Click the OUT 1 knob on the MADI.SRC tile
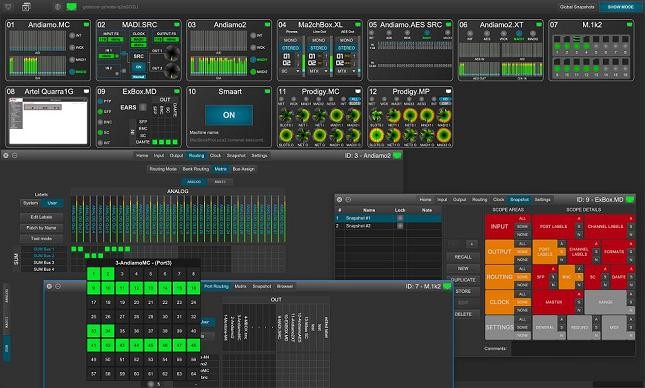The width and height of the screenshot is (645, 388). tap(172, 53)
